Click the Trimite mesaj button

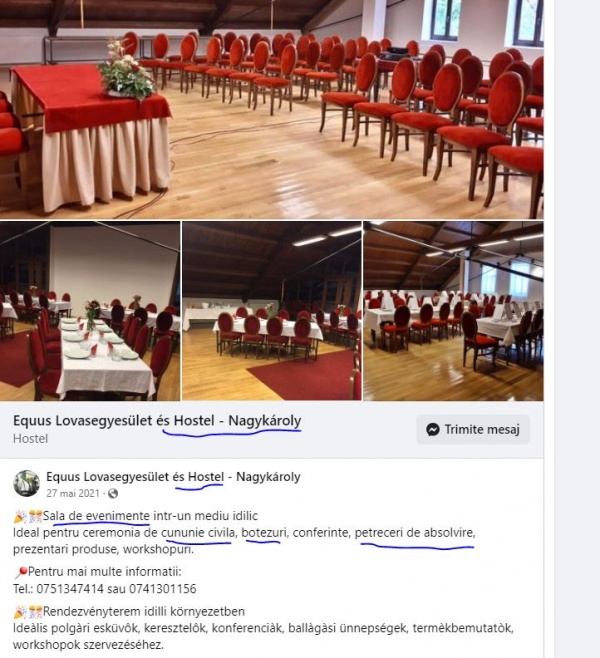coord(473,429)
